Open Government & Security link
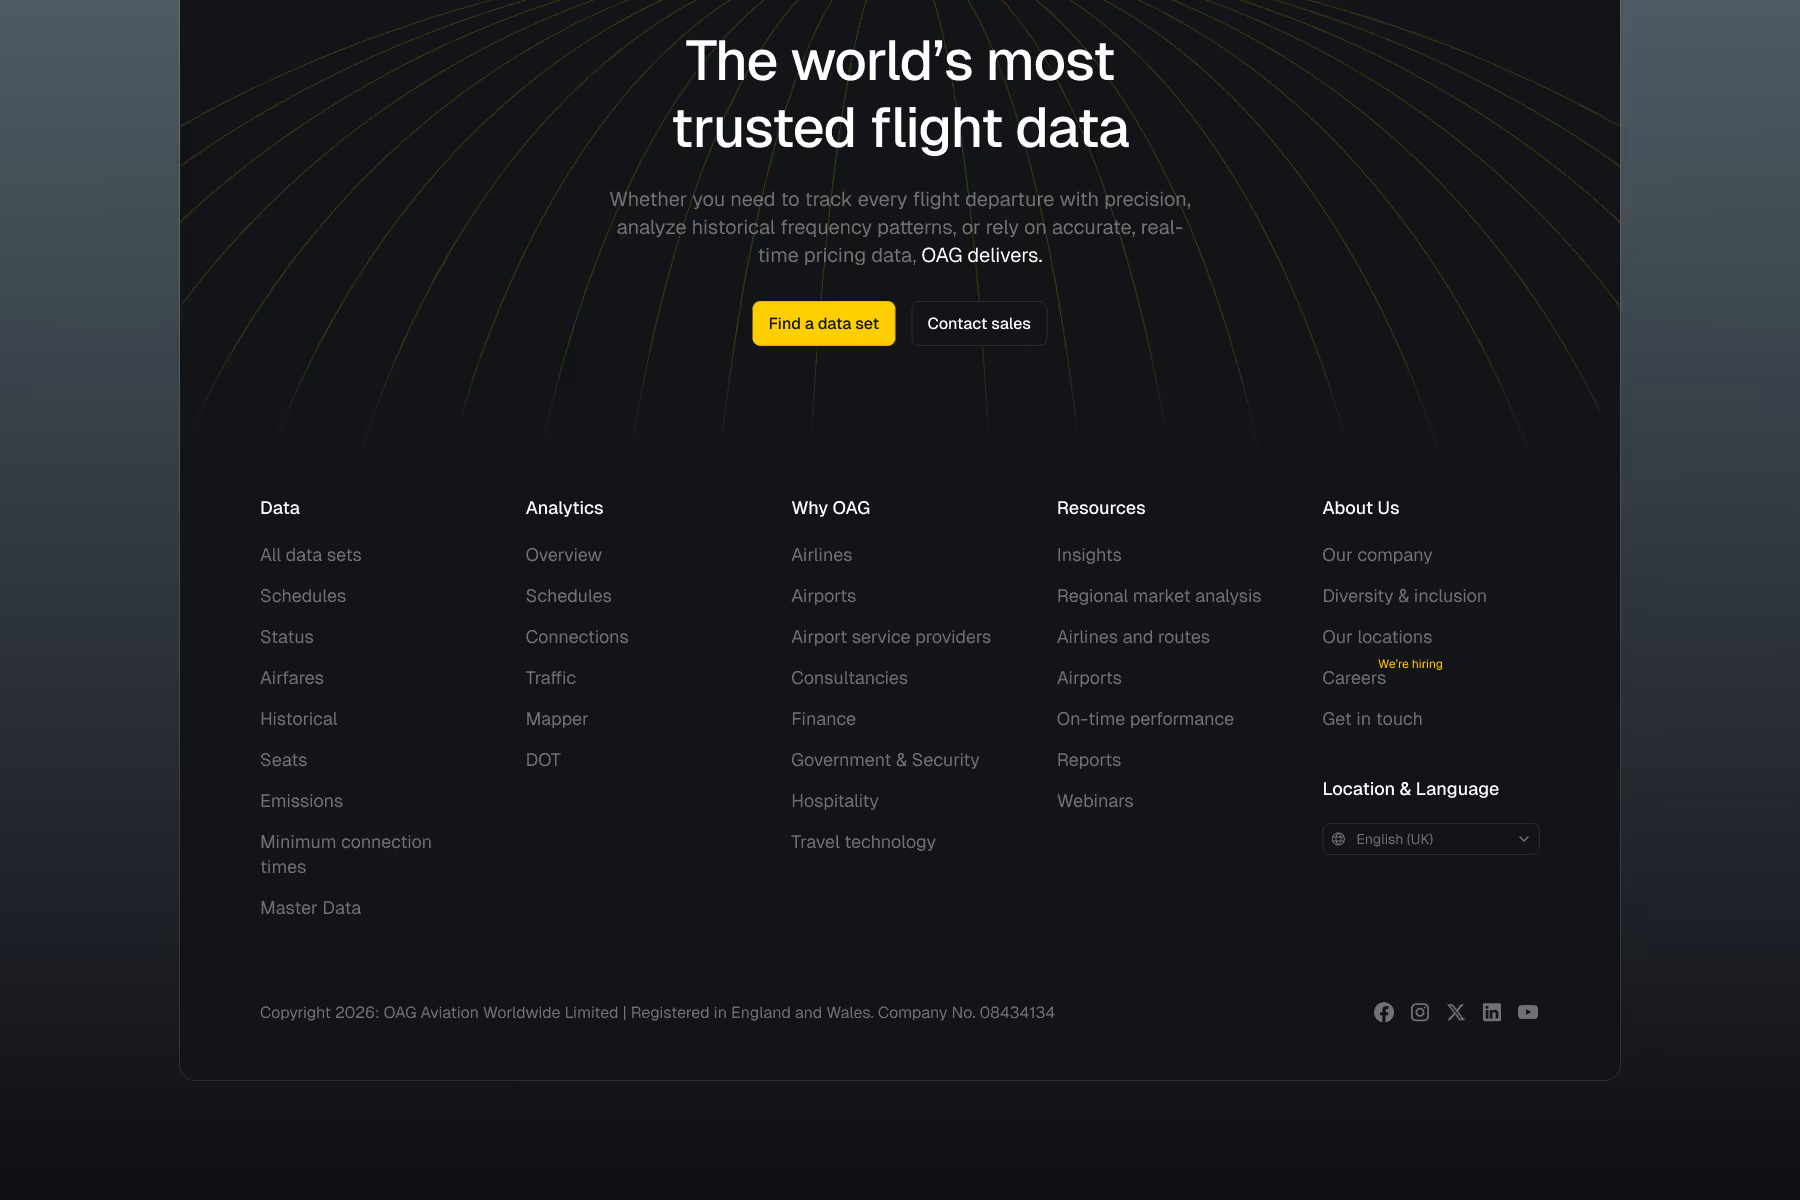1800x1200 pixels. pos(885,760)
